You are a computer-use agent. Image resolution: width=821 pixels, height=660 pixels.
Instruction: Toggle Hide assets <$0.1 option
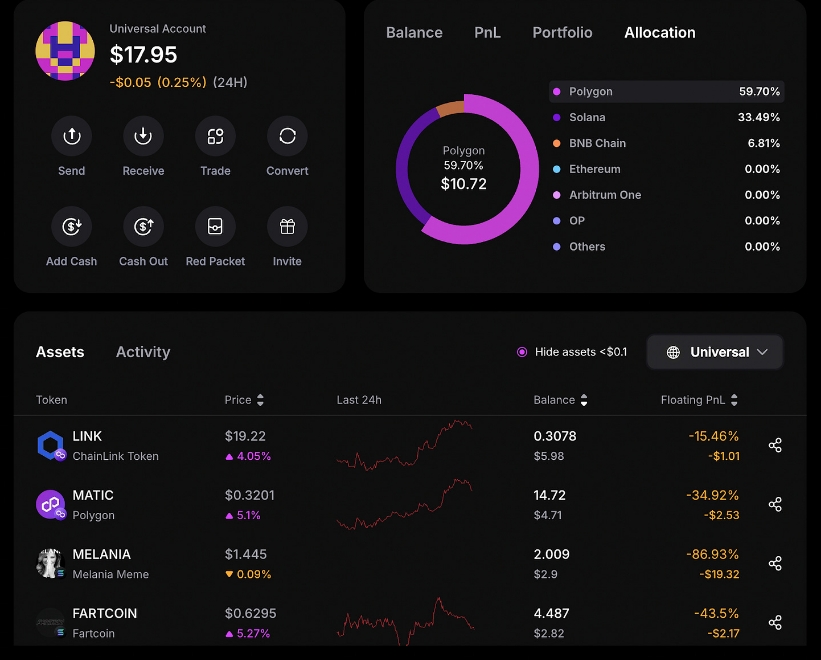coord(522,352)
